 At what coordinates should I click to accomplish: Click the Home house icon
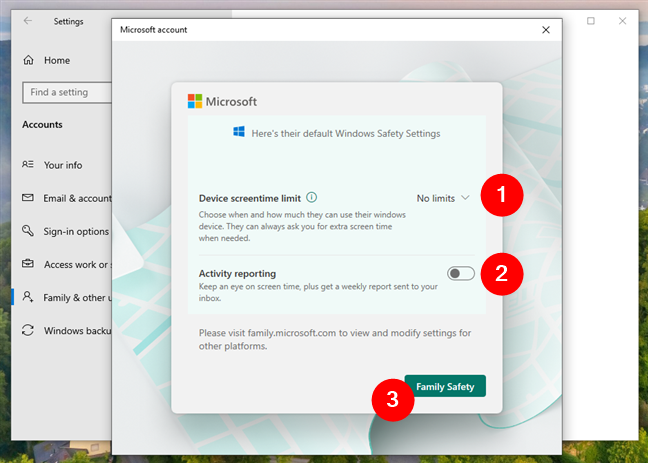click(28, 60)
